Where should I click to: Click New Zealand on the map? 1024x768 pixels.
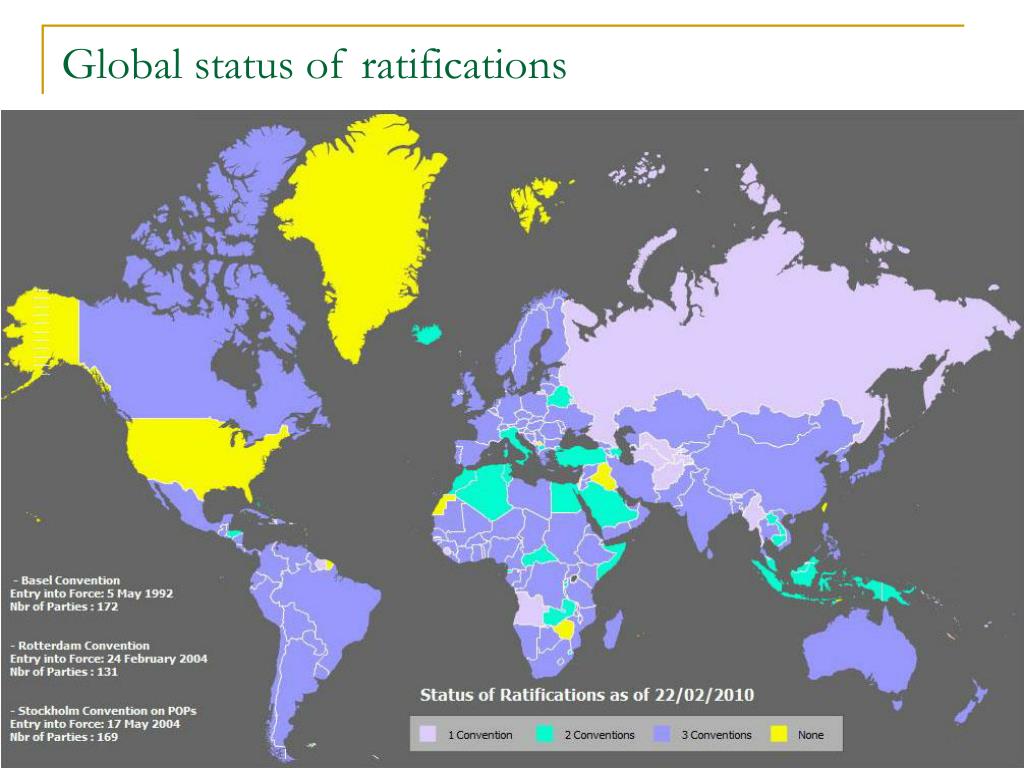pyautogui.click(x=972, y=702)
